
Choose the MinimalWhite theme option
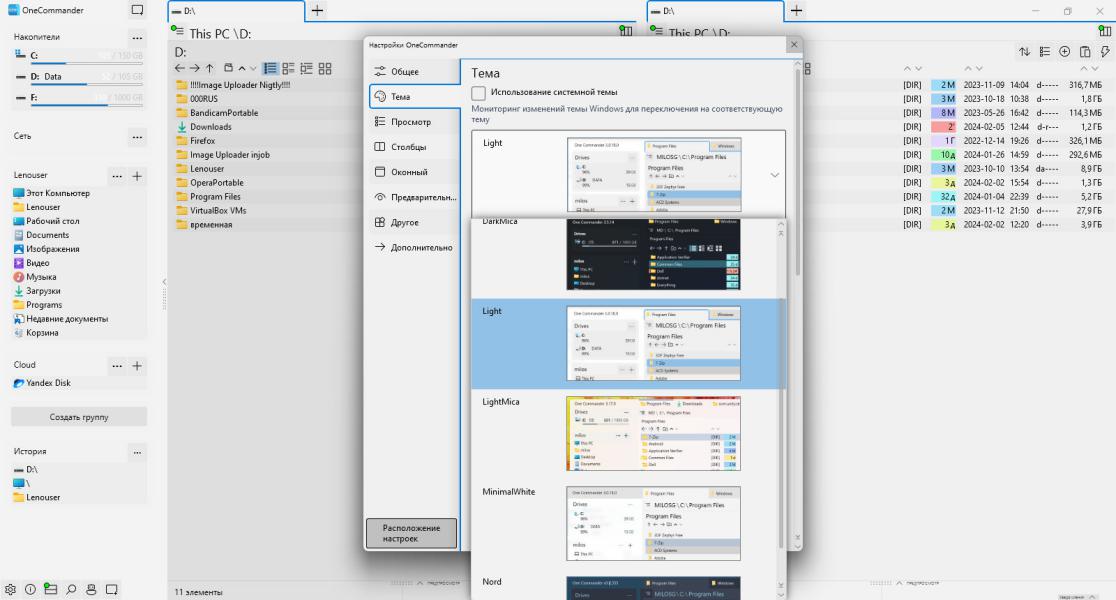click(626, 523)
